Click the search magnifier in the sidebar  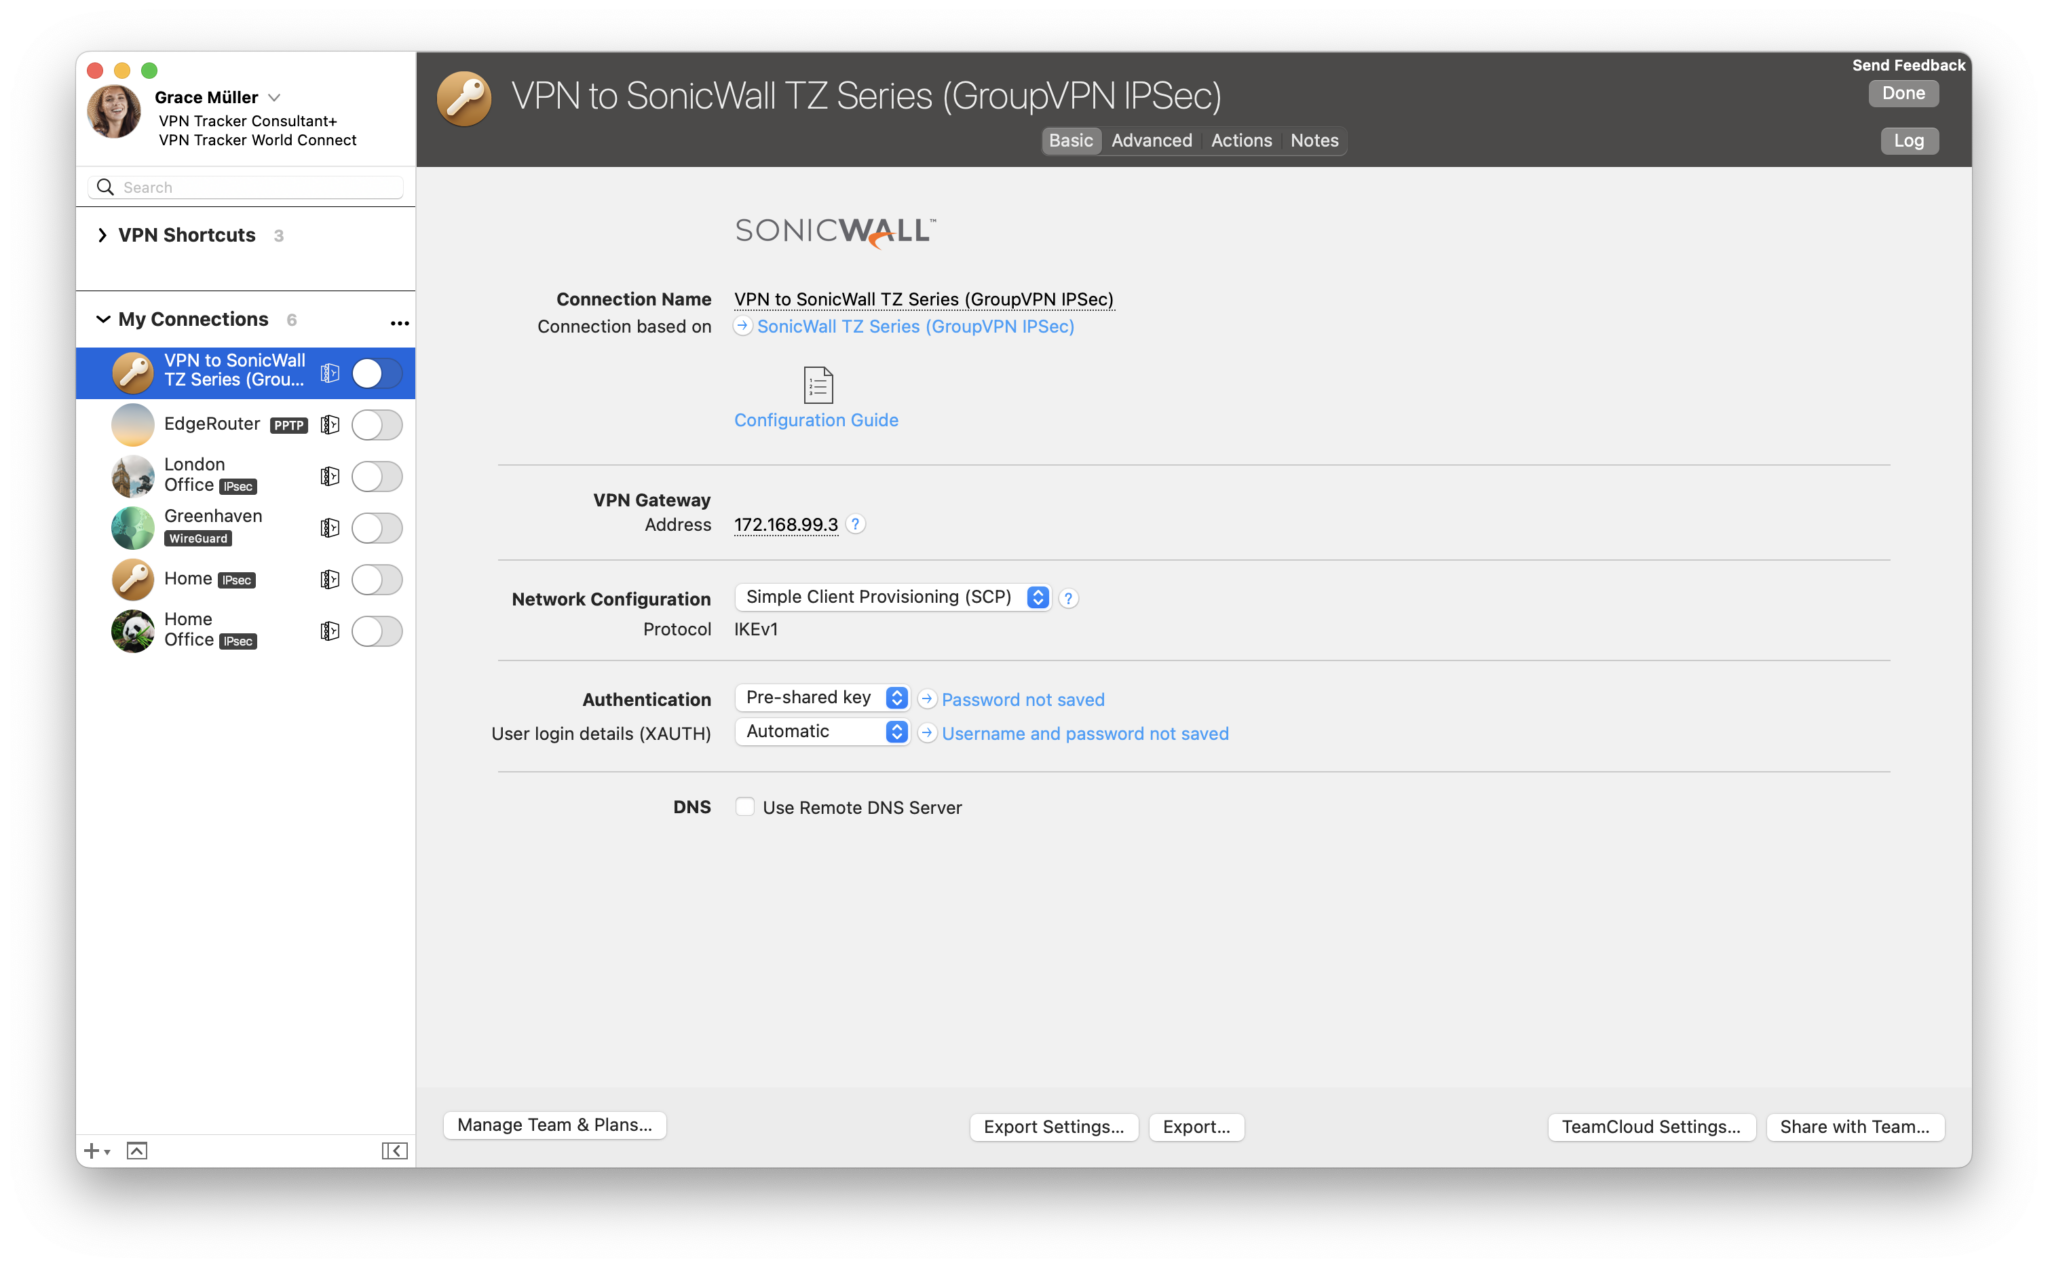click(x=105, y=187)
